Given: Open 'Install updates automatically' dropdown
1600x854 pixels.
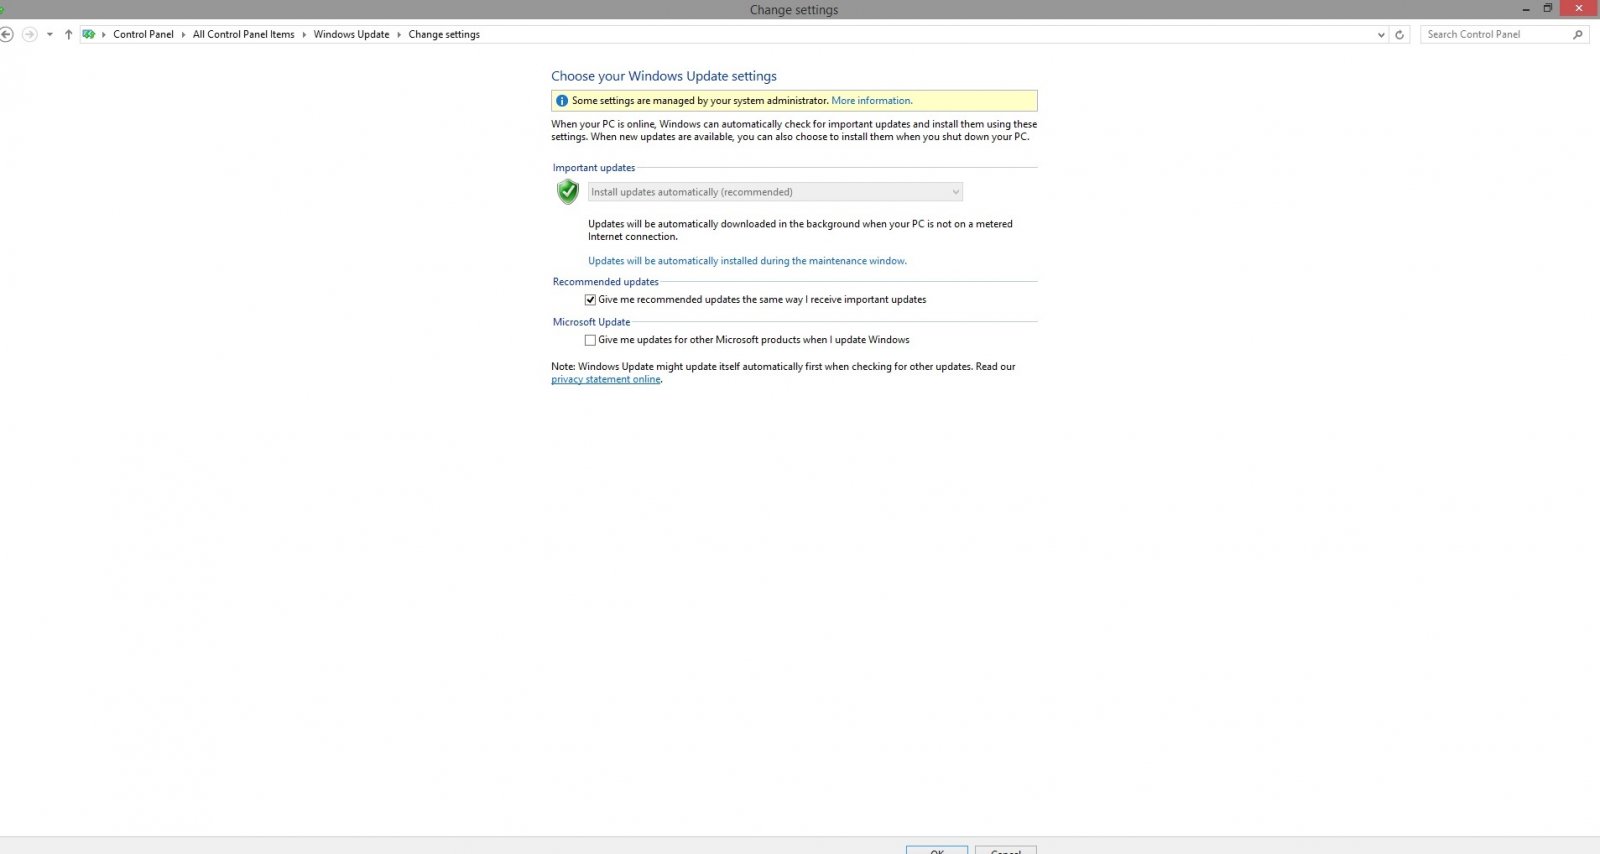Looking at the screenshot, I should tap(775, 192).
